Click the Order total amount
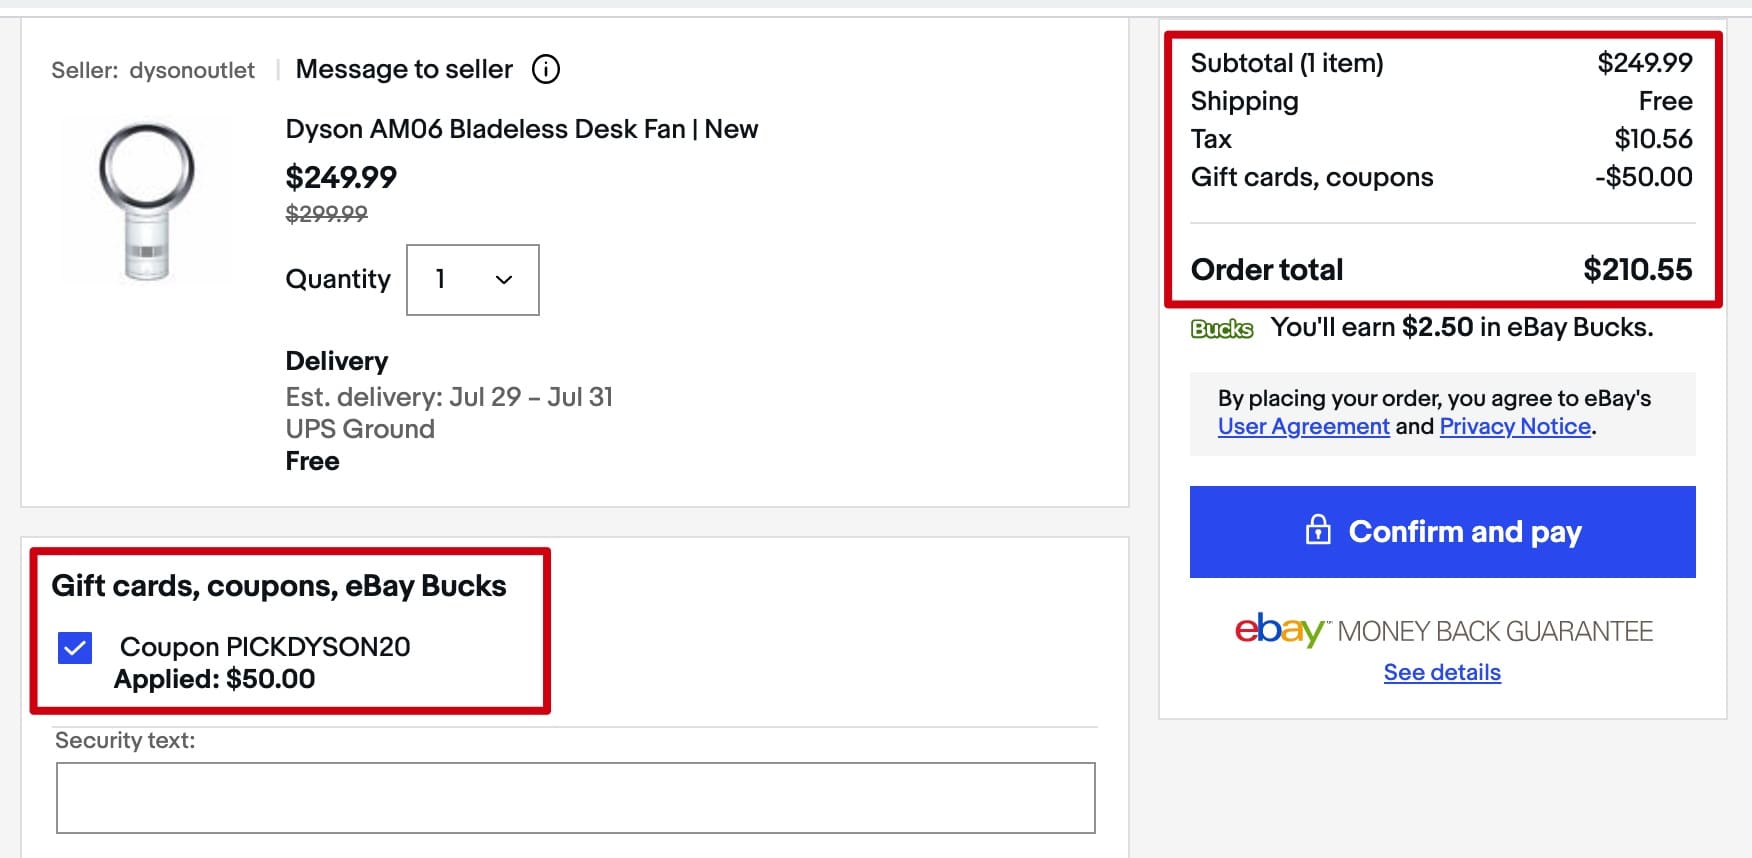This screenshot has width=1752, height=858. click(x=1636, y=269)
